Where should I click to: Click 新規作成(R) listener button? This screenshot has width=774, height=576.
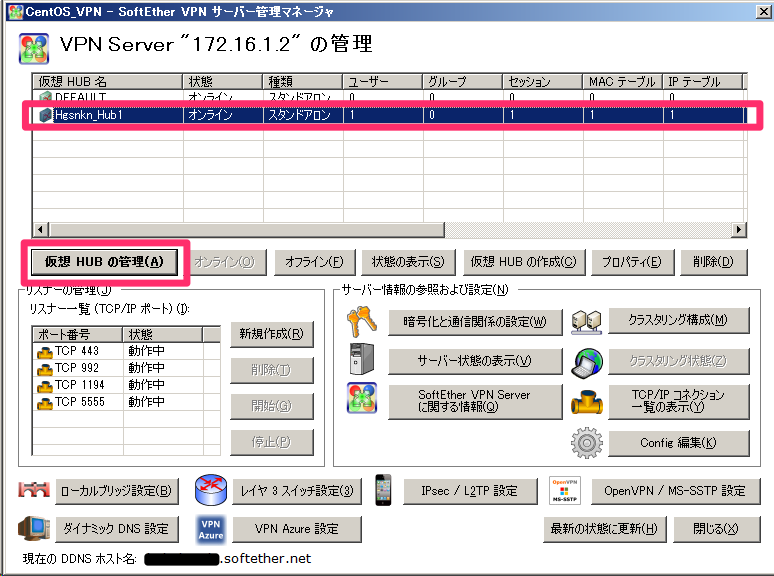tap(271, 334)
